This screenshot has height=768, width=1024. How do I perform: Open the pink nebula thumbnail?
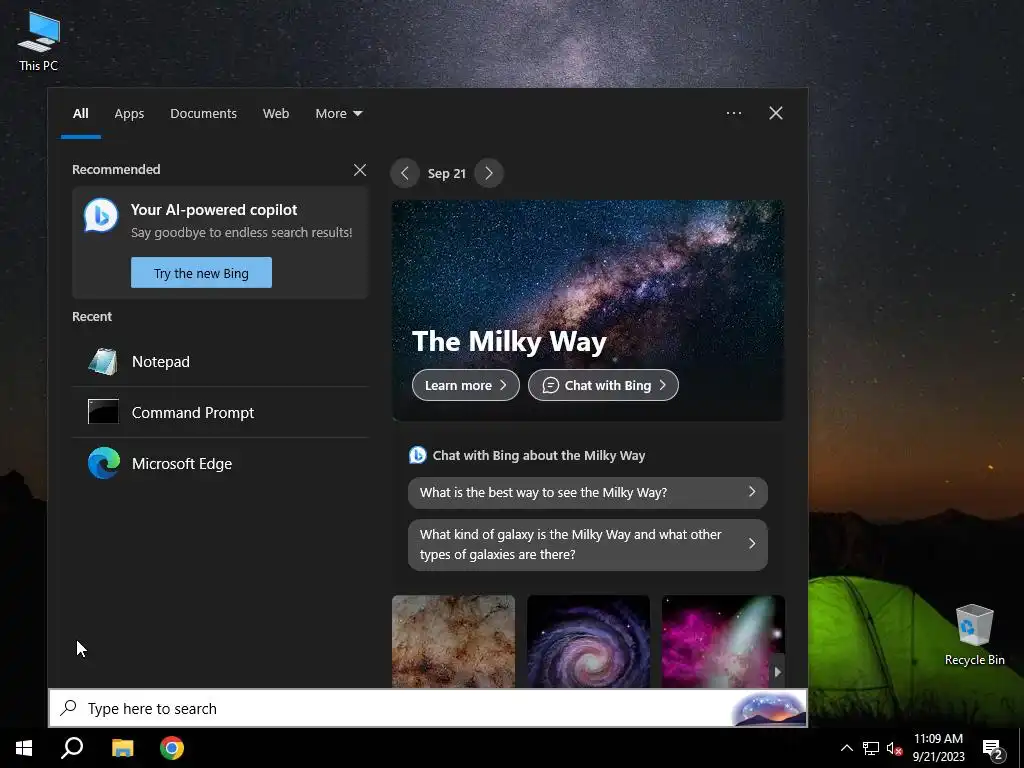(x=723, y=641)
